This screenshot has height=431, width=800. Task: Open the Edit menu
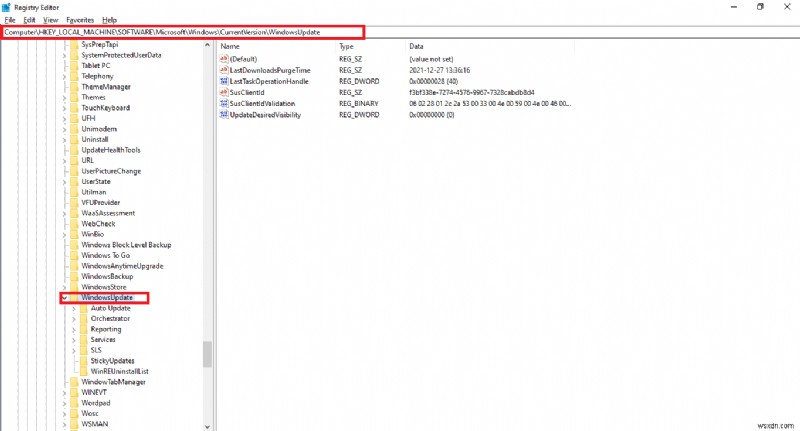(30, 20)
